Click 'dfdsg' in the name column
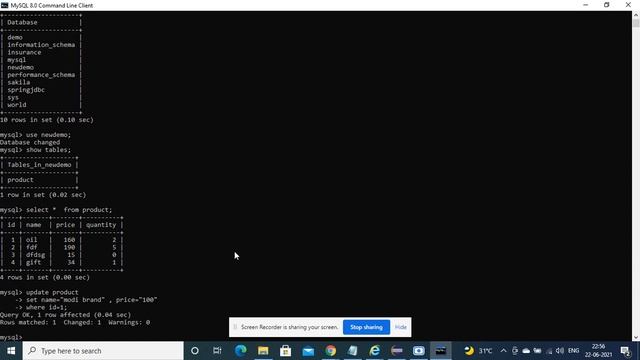 (36, 255)
